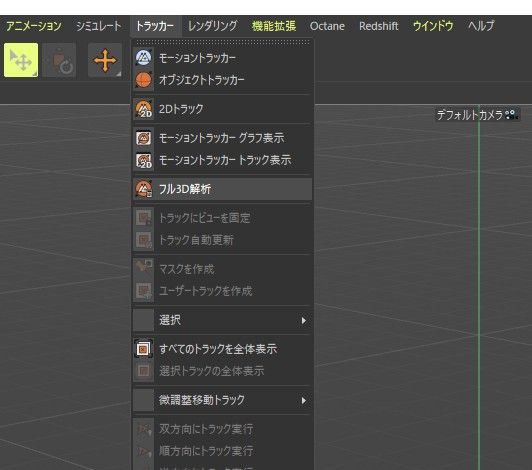Click the orange move tool icon

click(105, 60)
